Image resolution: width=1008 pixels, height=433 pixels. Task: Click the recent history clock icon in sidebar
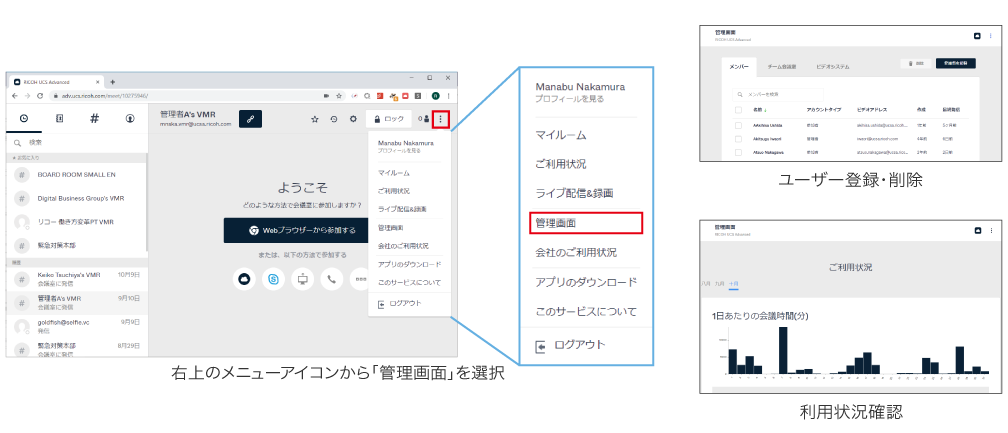point(24,118)
